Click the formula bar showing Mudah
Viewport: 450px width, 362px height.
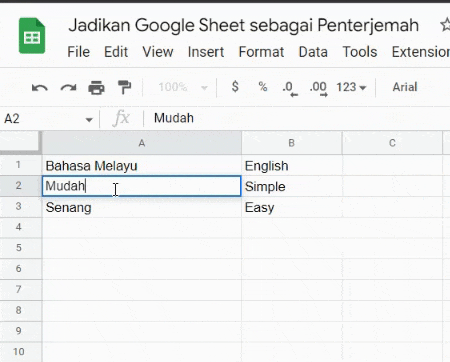(x=297, y=118)
